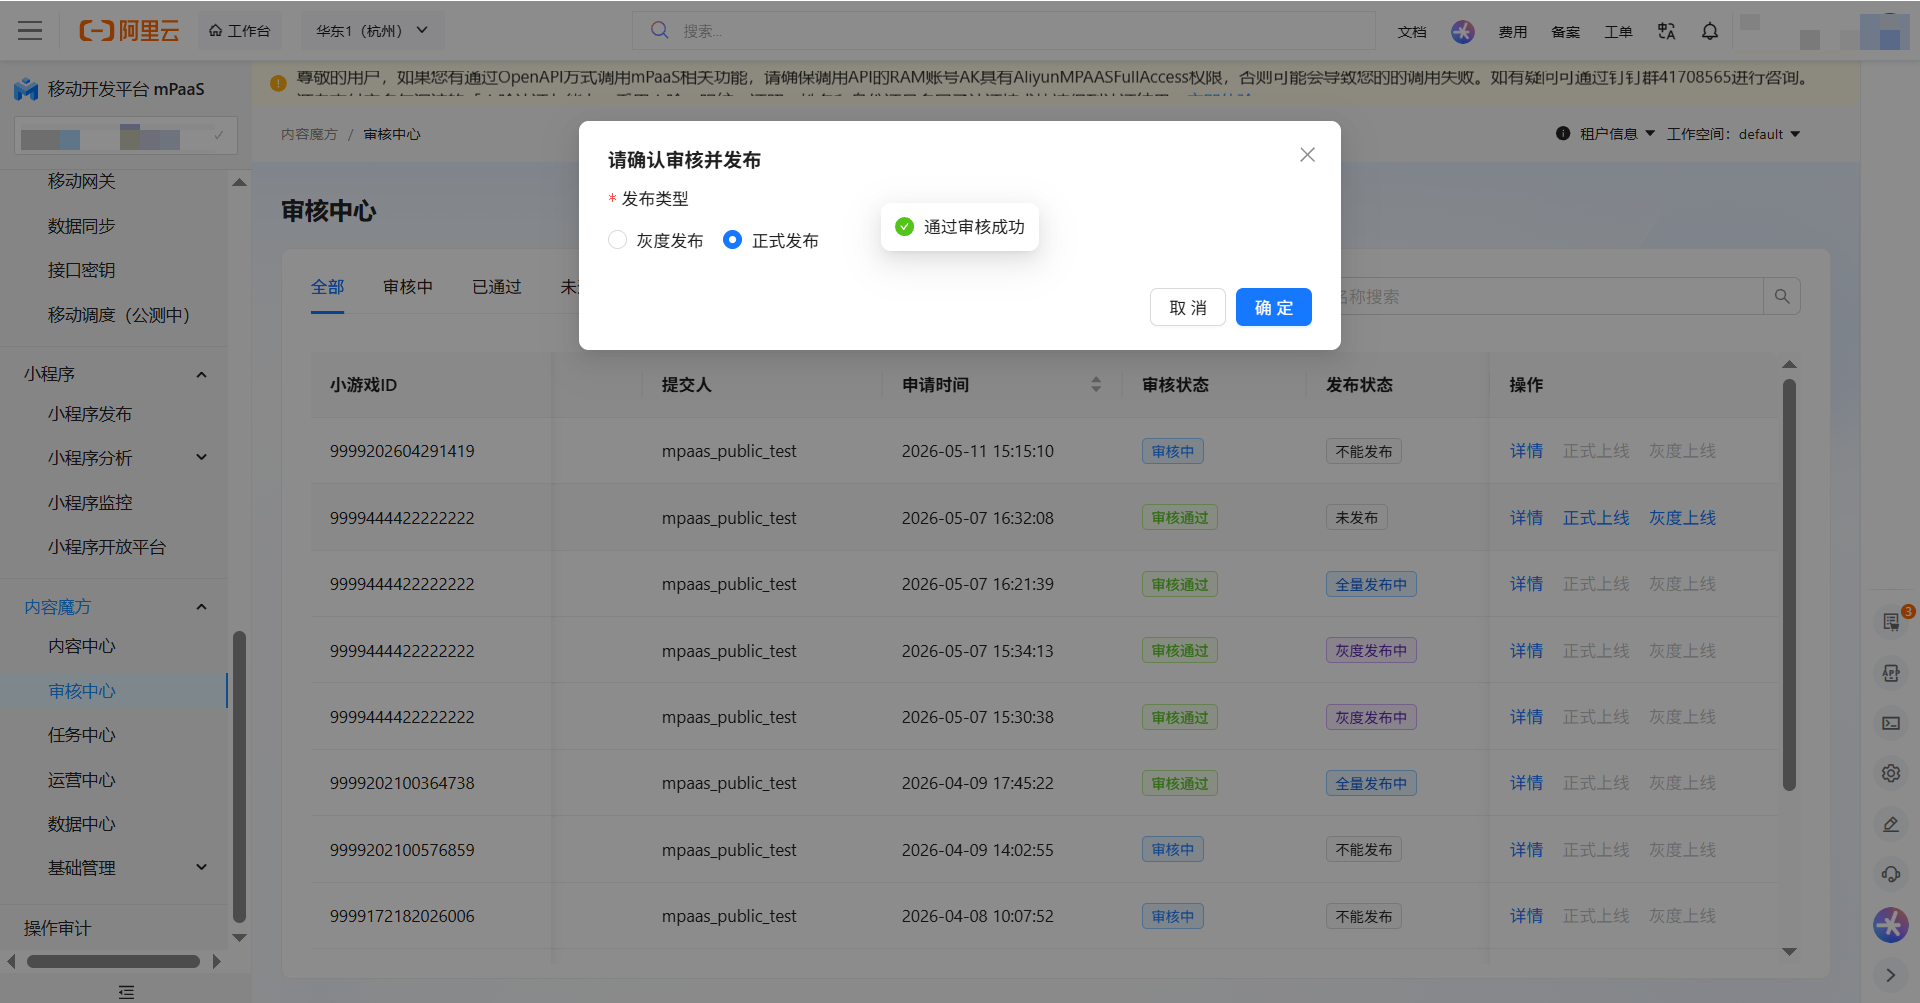The height and width of the screenshot is (1003, 1920).
Task: Click the Alibaba Cloud logo
Action: coord(129,31)
